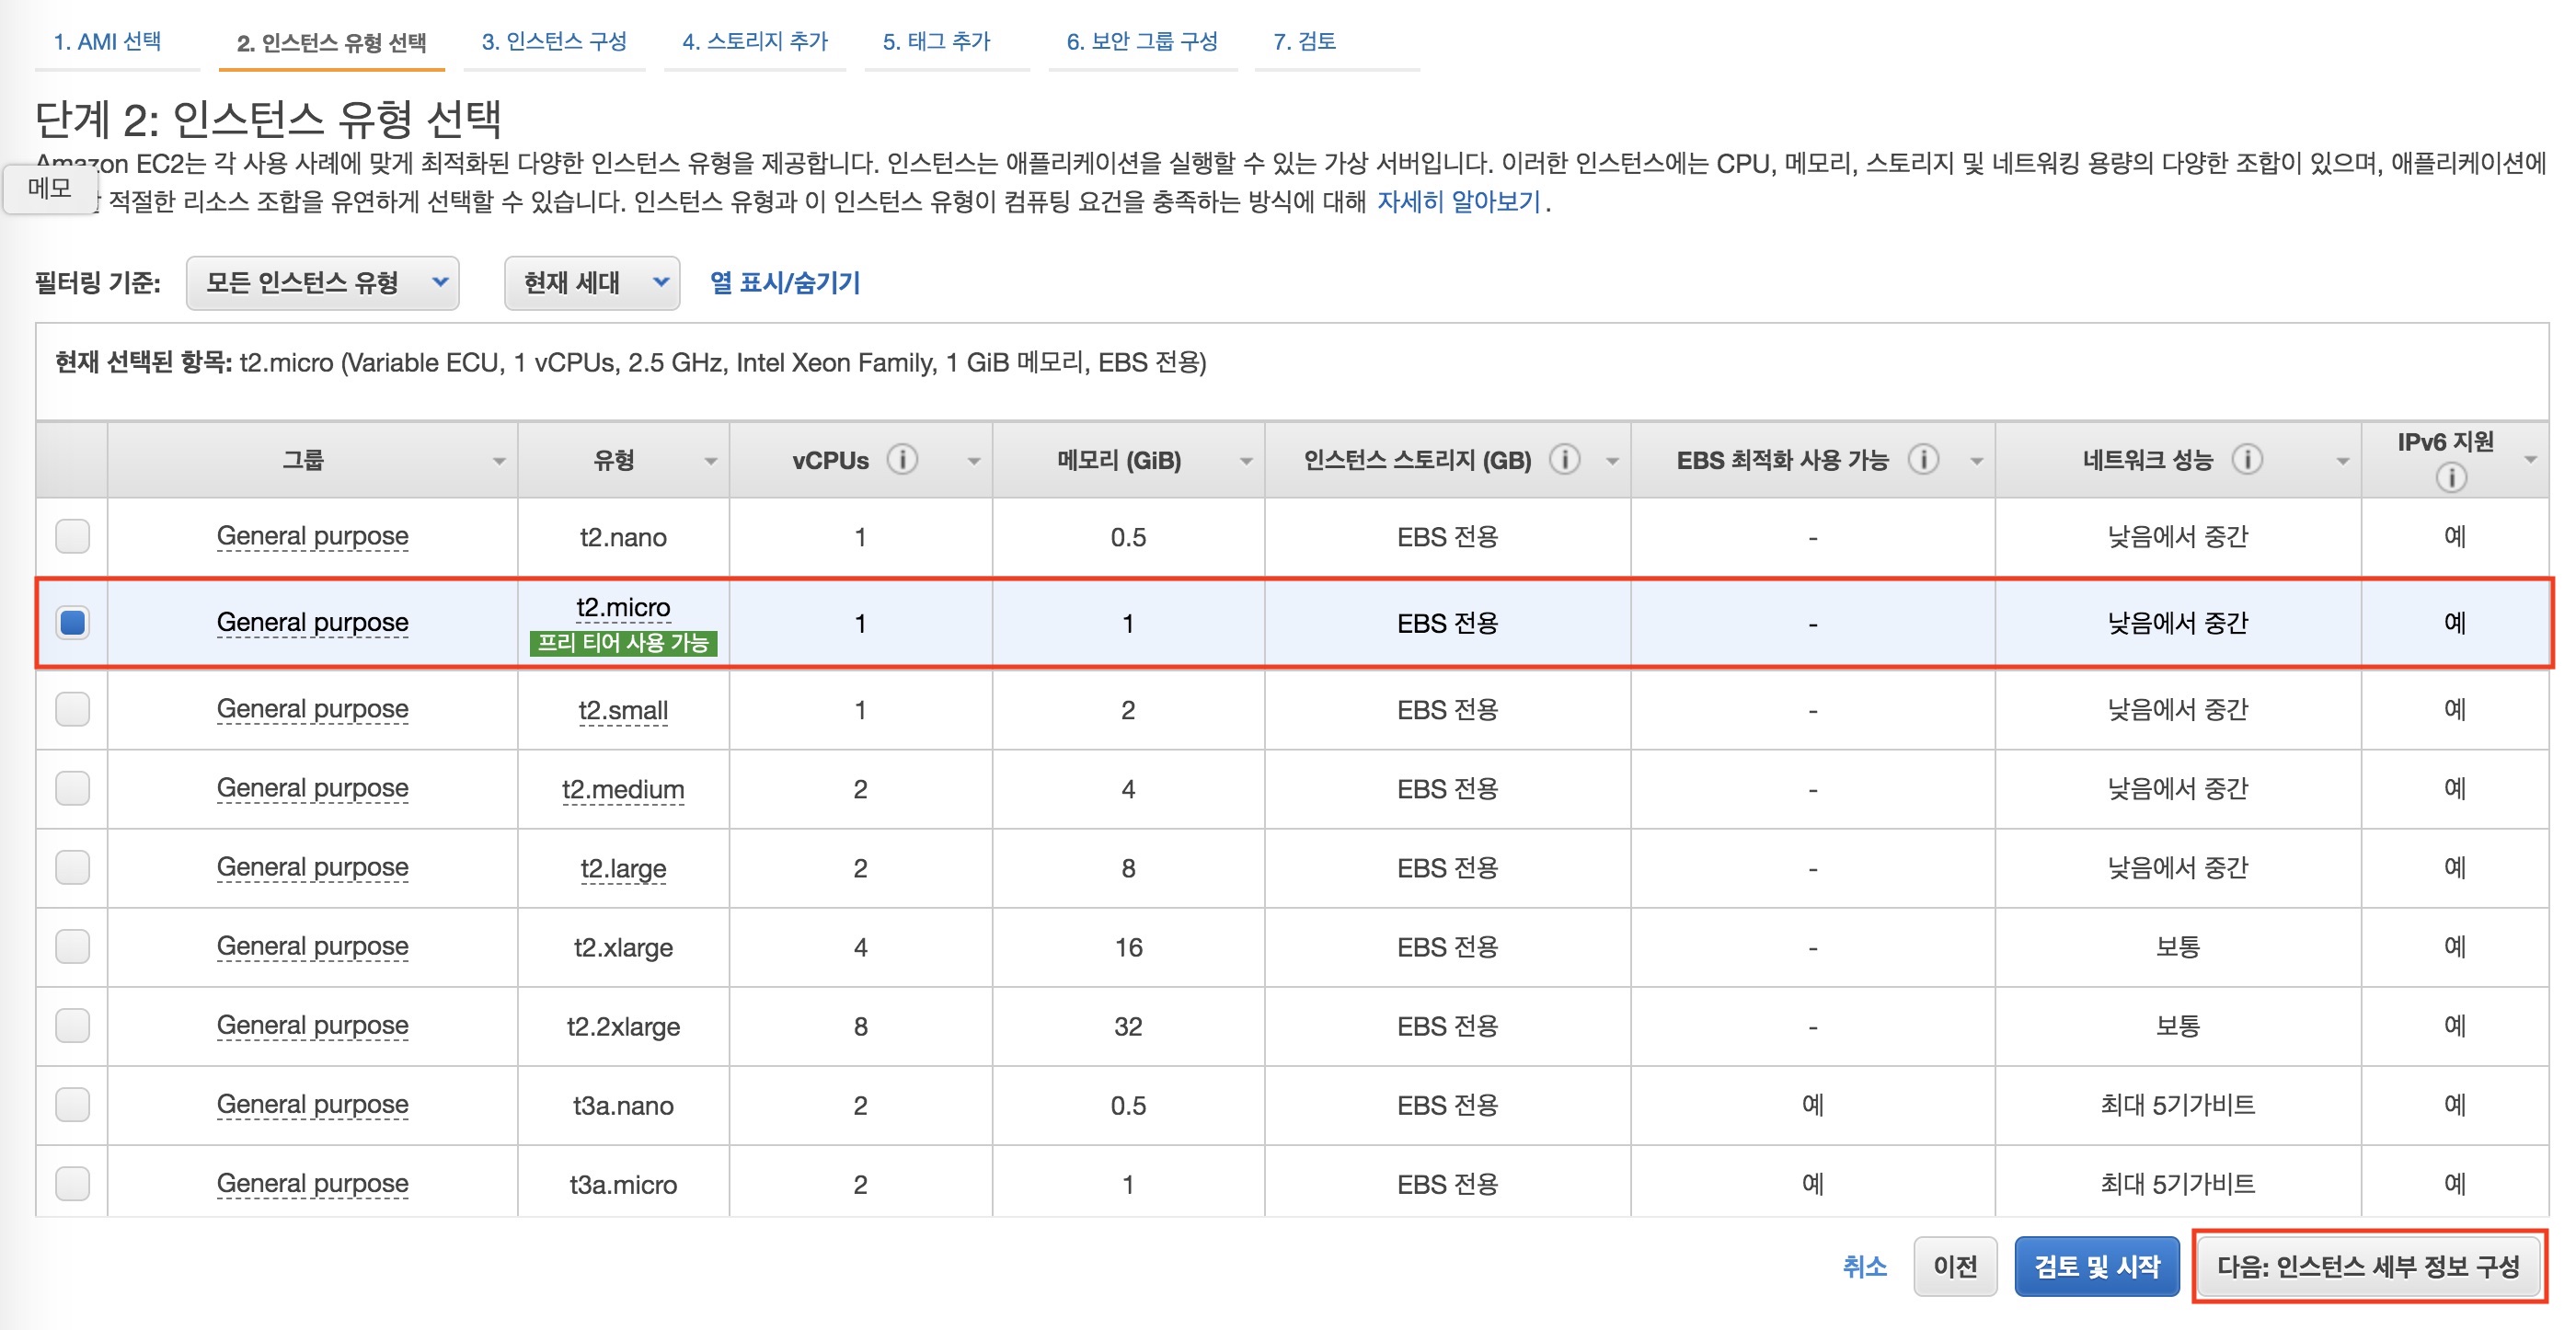Go to step 3. 인스턴스 구성

554,42
